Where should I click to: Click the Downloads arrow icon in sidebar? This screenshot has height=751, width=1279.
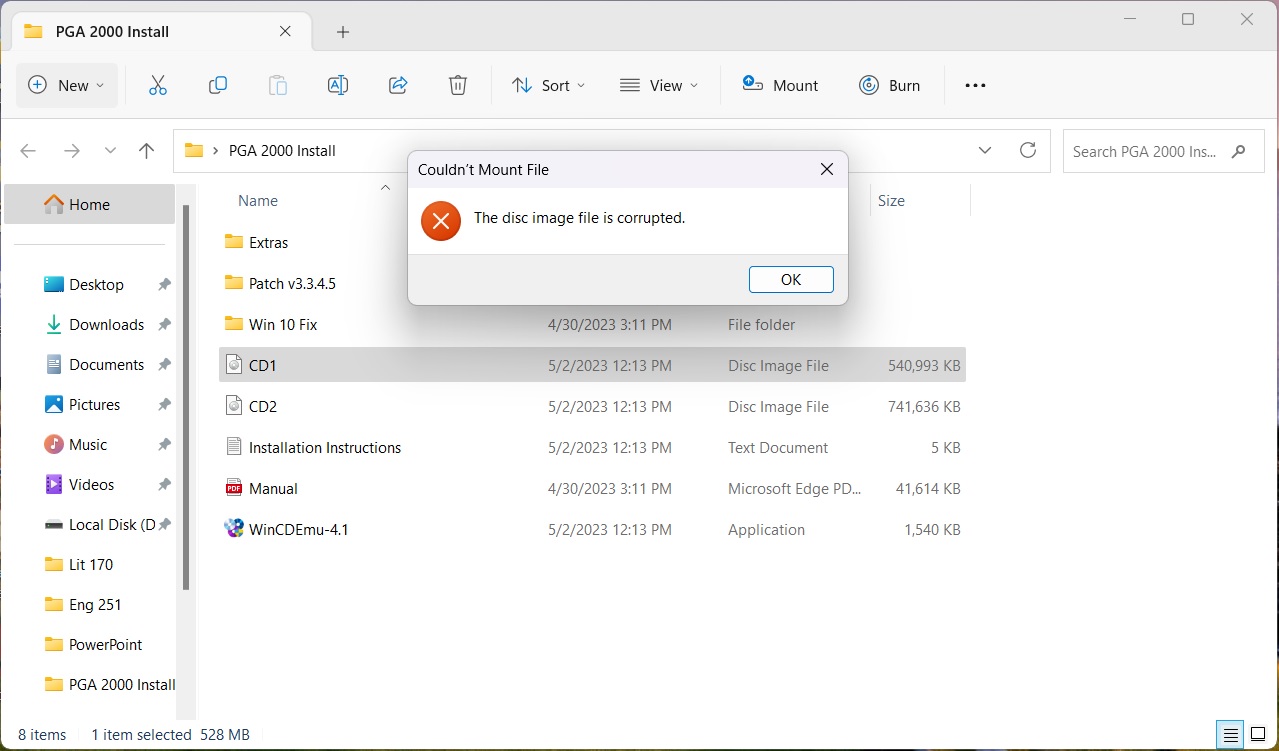tap(54, 324)
